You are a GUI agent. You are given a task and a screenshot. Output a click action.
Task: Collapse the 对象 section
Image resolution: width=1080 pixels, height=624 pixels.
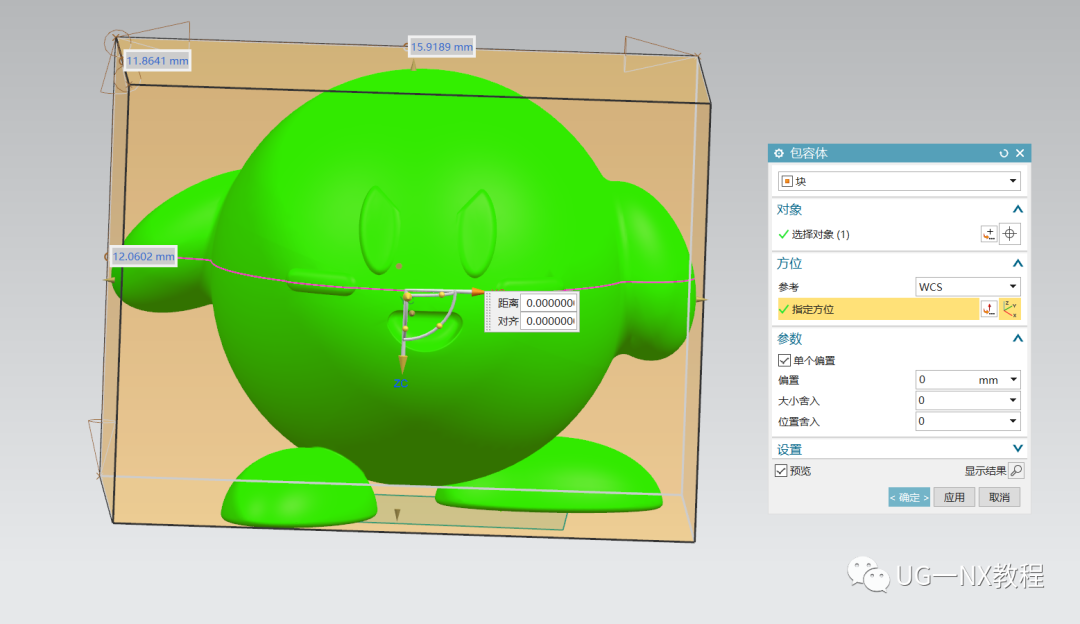click(1017, 209)
